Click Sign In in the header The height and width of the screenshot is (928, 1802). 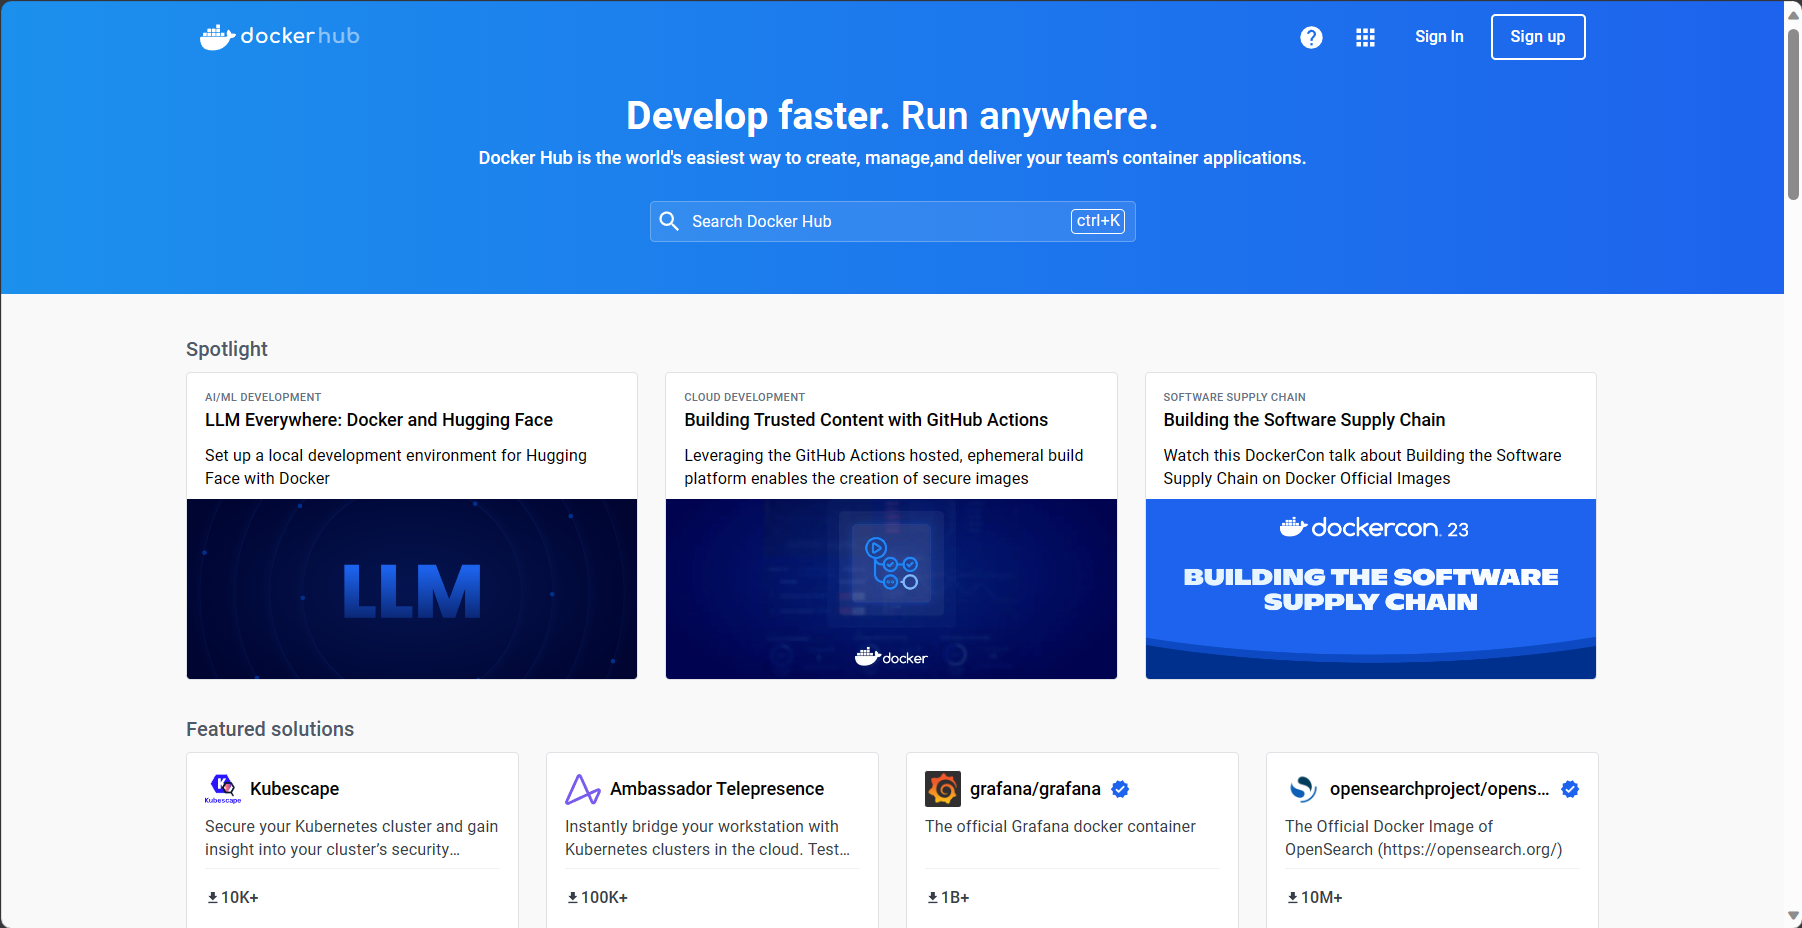click(x=1439, y=37)
